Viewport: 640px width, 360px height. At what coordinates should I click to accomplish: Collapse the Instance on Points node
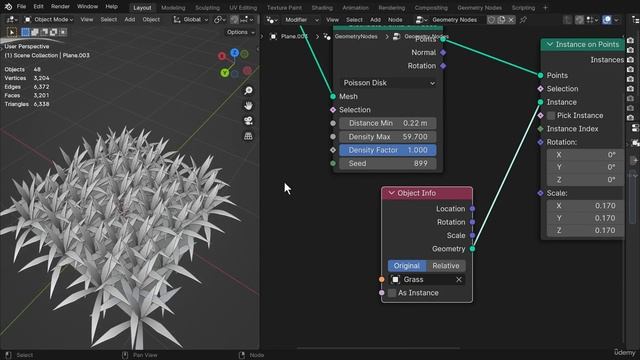(x=549, y=44)
